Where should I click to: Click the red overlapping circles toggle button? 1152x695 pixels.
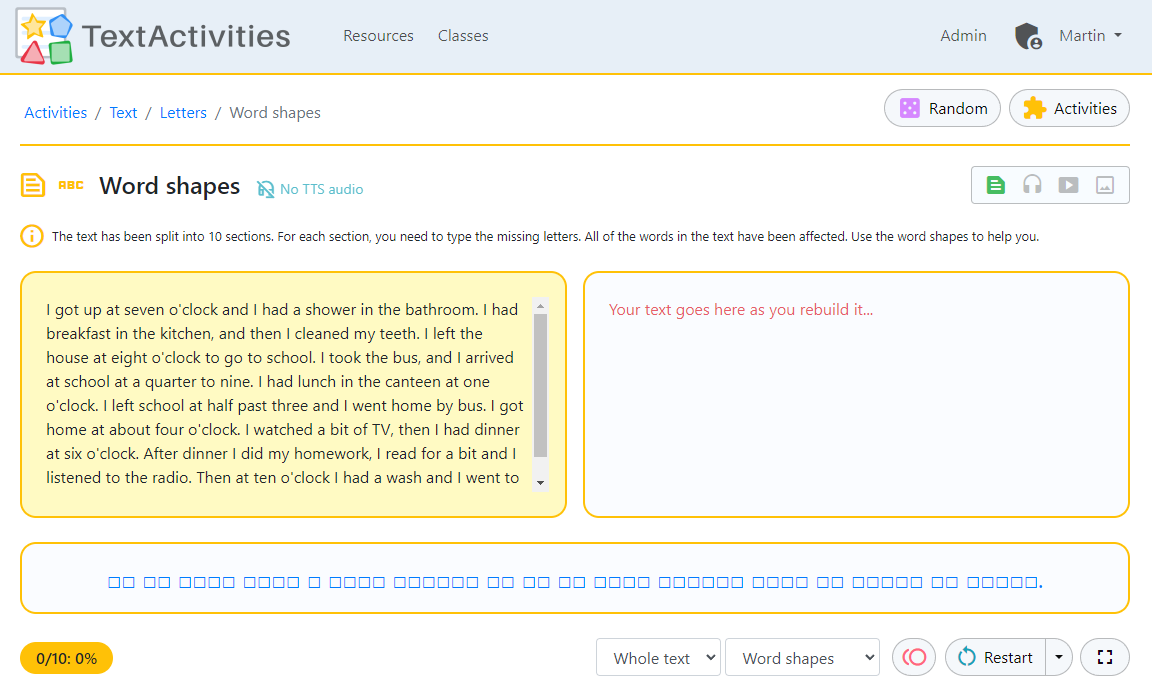pos(914,657)
